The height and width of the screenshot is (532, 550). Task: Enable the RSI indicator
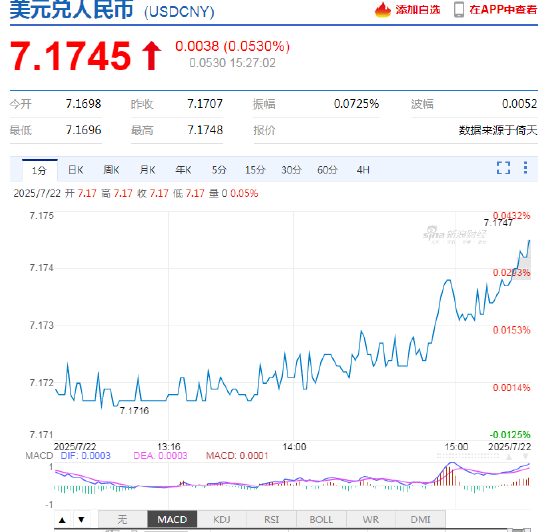(271, 519)
